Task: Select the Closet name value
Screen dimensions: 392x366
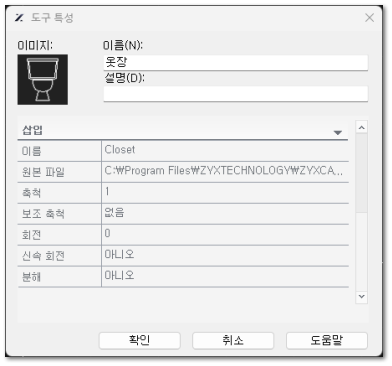Action: [225, 150]
